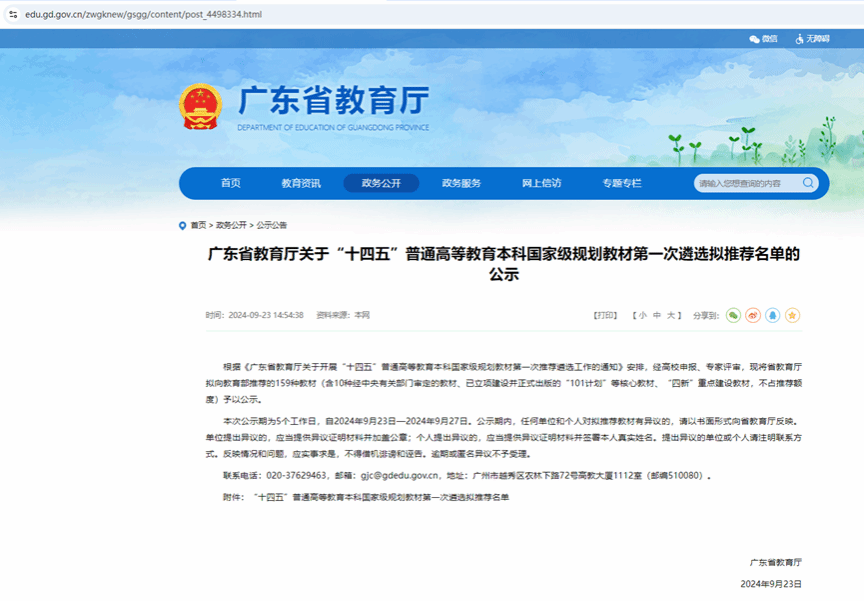Click the WeChat share icon
Screen dimensions: 864x601
[x=733, y=315]
